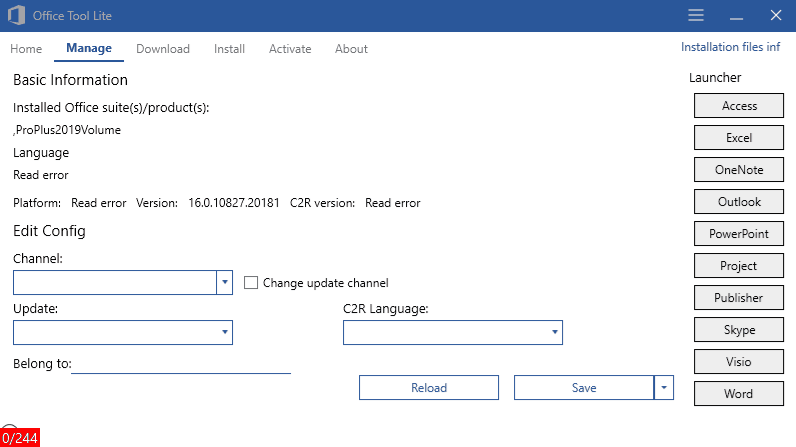Click the Read error text under Language

tap(41, 175)
